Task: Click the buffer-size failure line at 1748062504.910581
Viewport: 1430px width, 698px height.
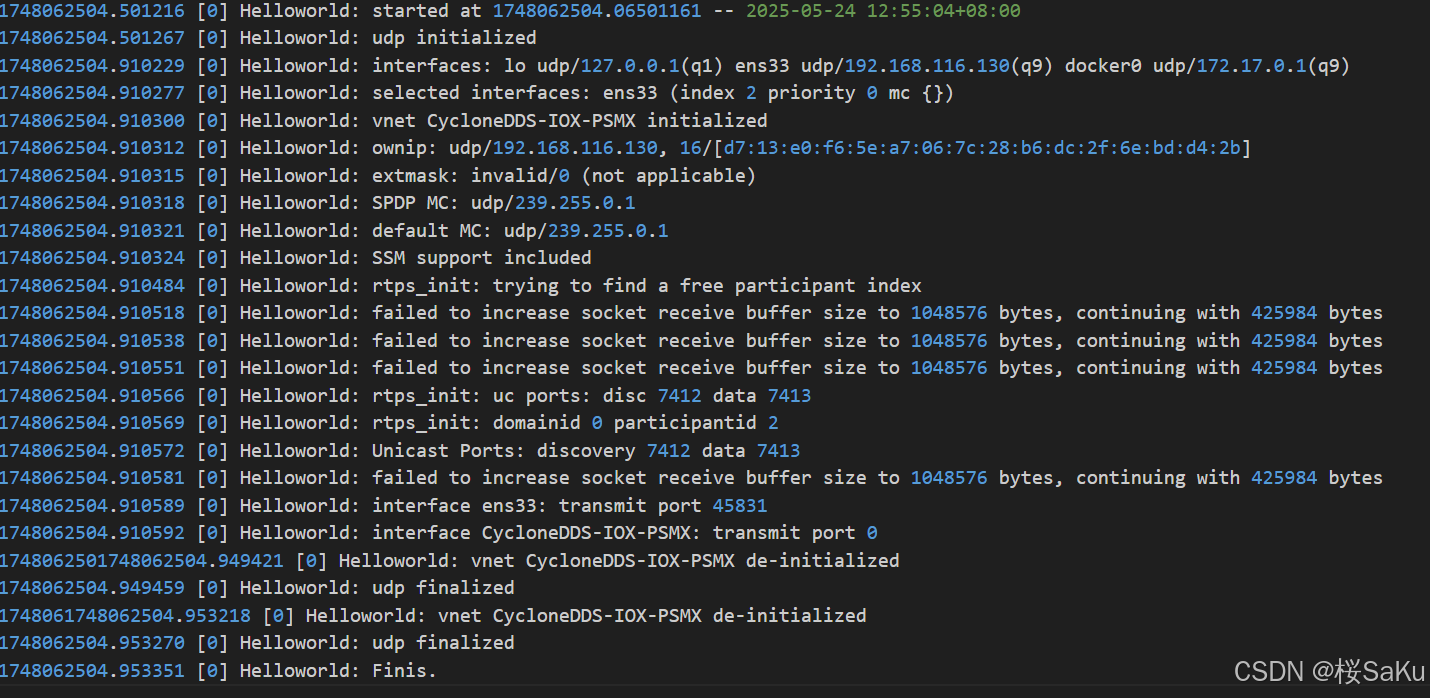Action: 692,478
